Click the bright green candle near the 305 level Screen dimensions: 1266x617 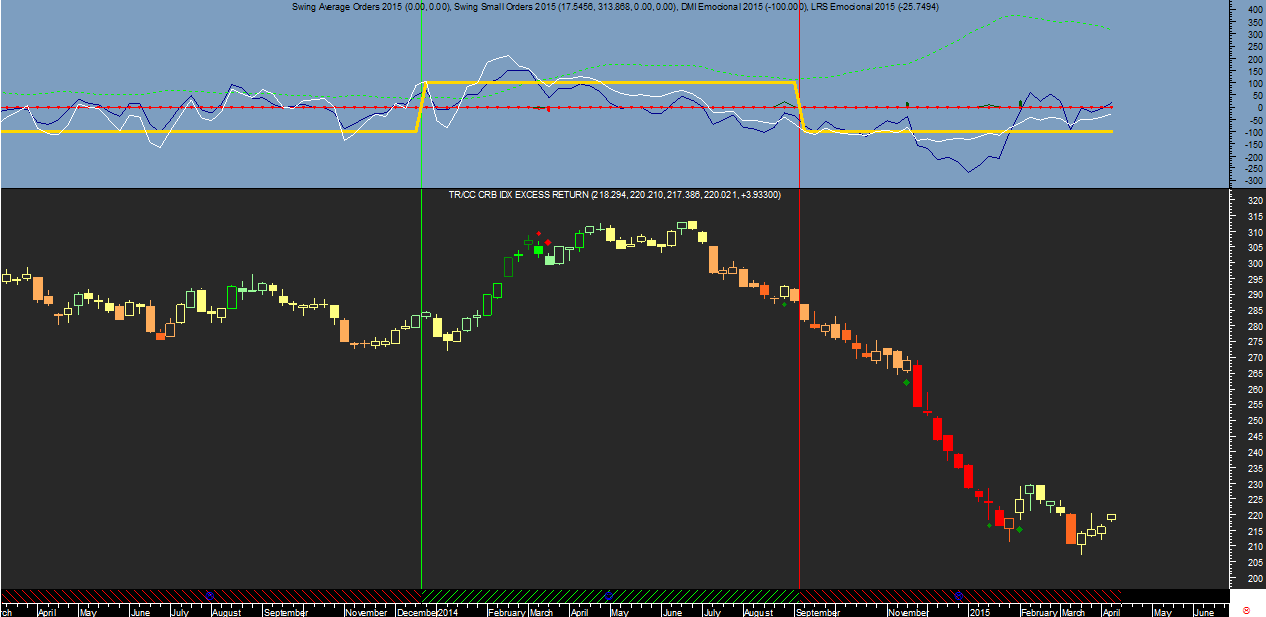538,250
